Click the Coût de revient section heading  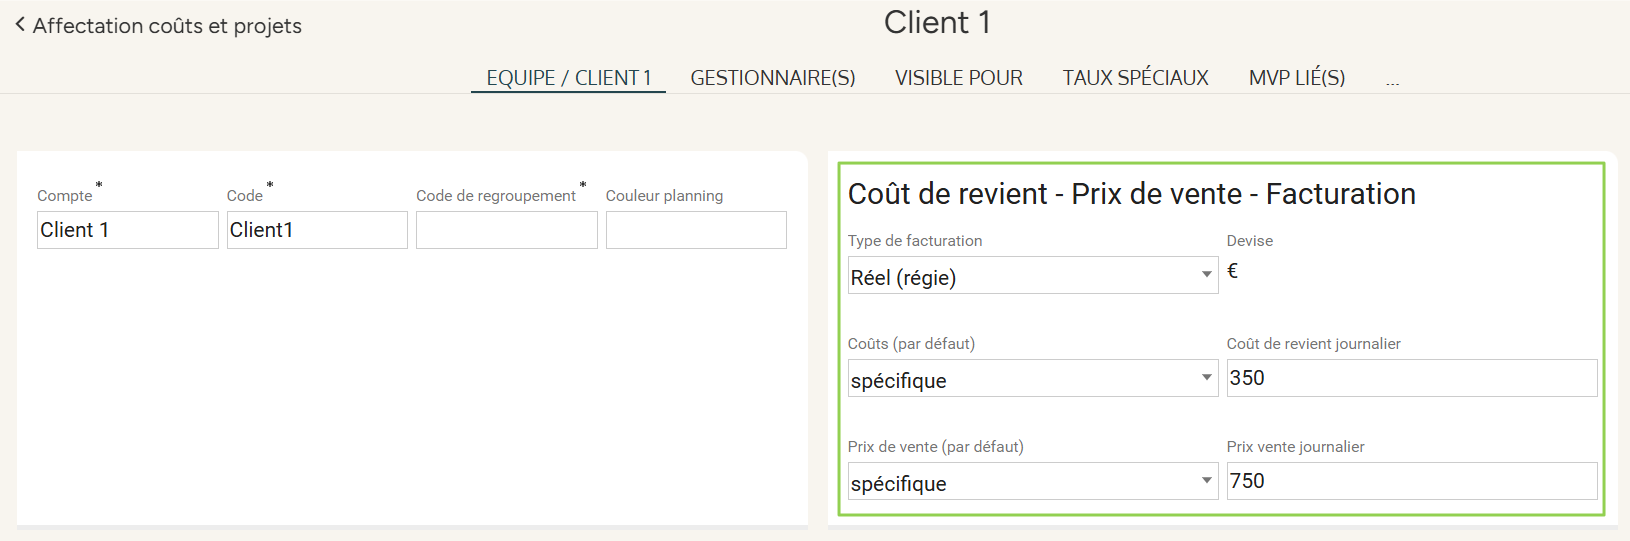pos(1131,194)
